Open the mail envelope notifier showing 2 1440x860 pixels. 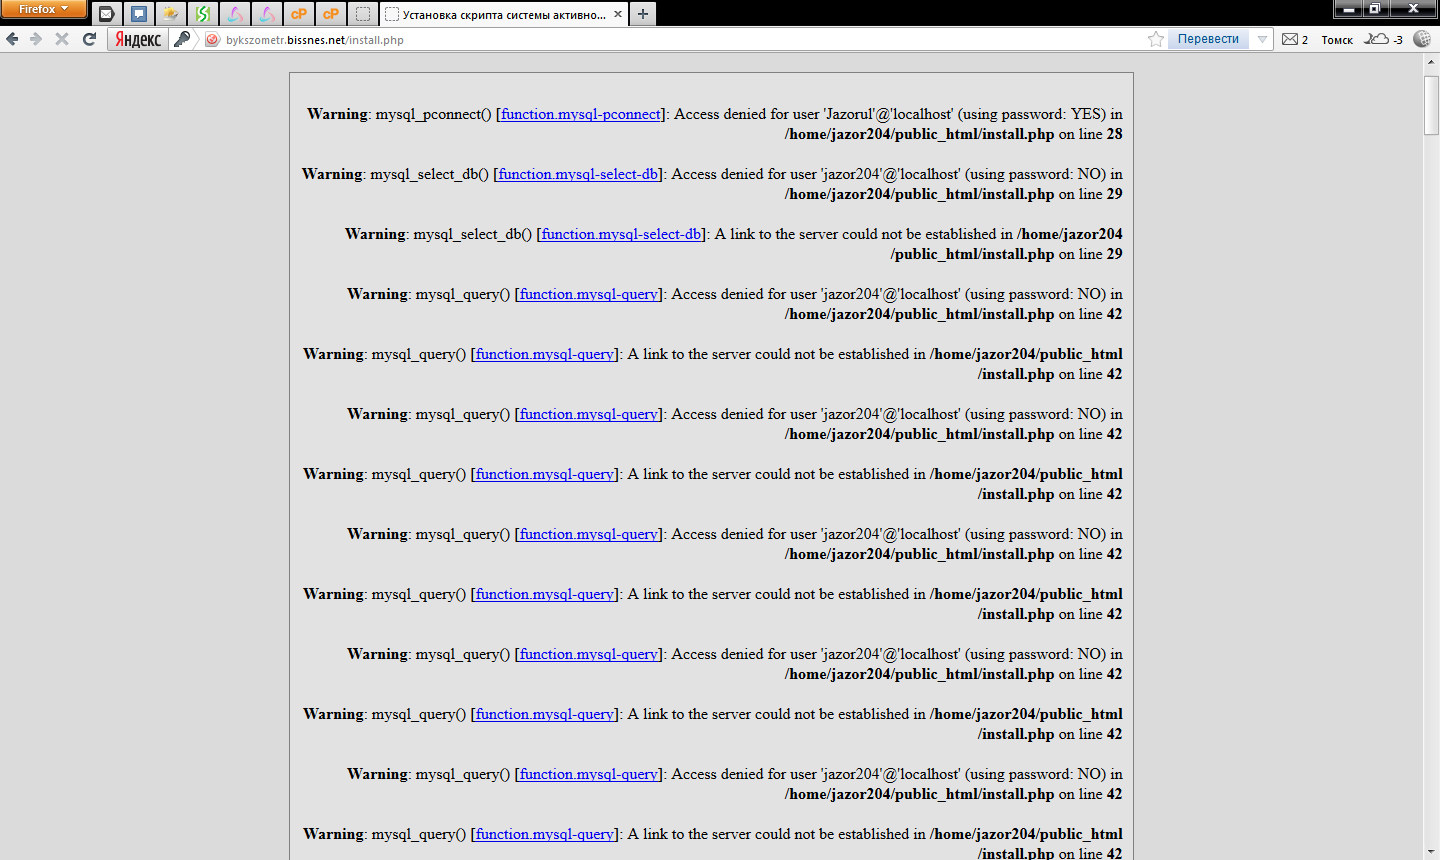point(1295,39)
